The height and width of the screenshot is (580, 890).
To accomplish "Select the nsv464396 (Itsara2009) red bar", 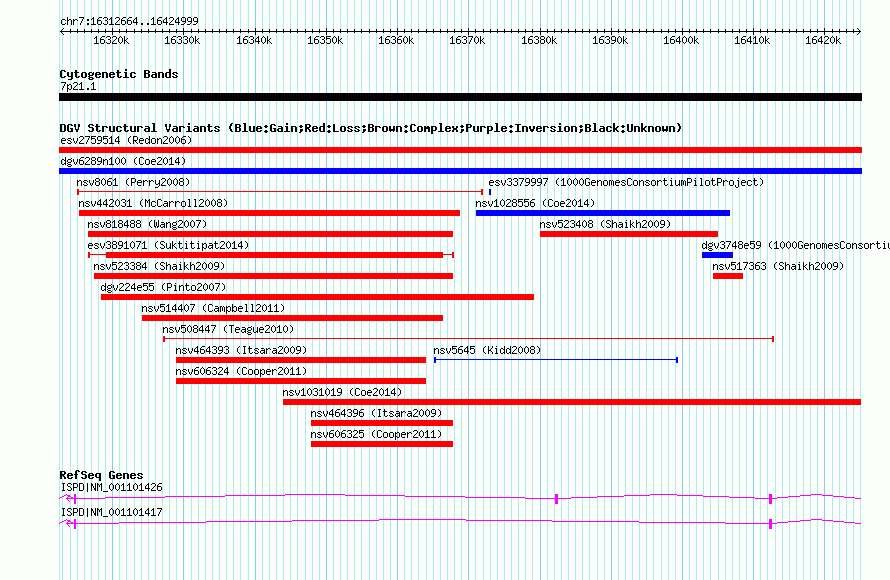I will pos(382,423).
